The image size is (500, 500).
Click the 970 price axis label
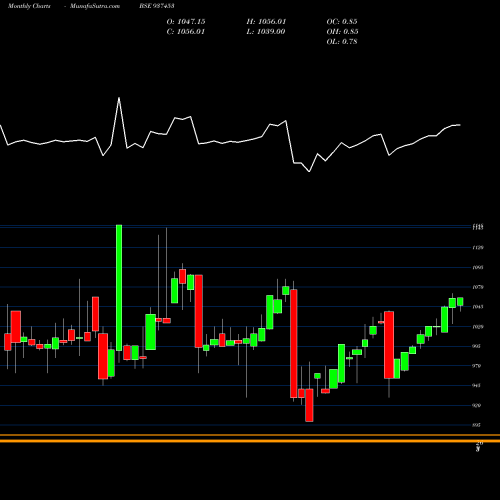coord(477,366)
